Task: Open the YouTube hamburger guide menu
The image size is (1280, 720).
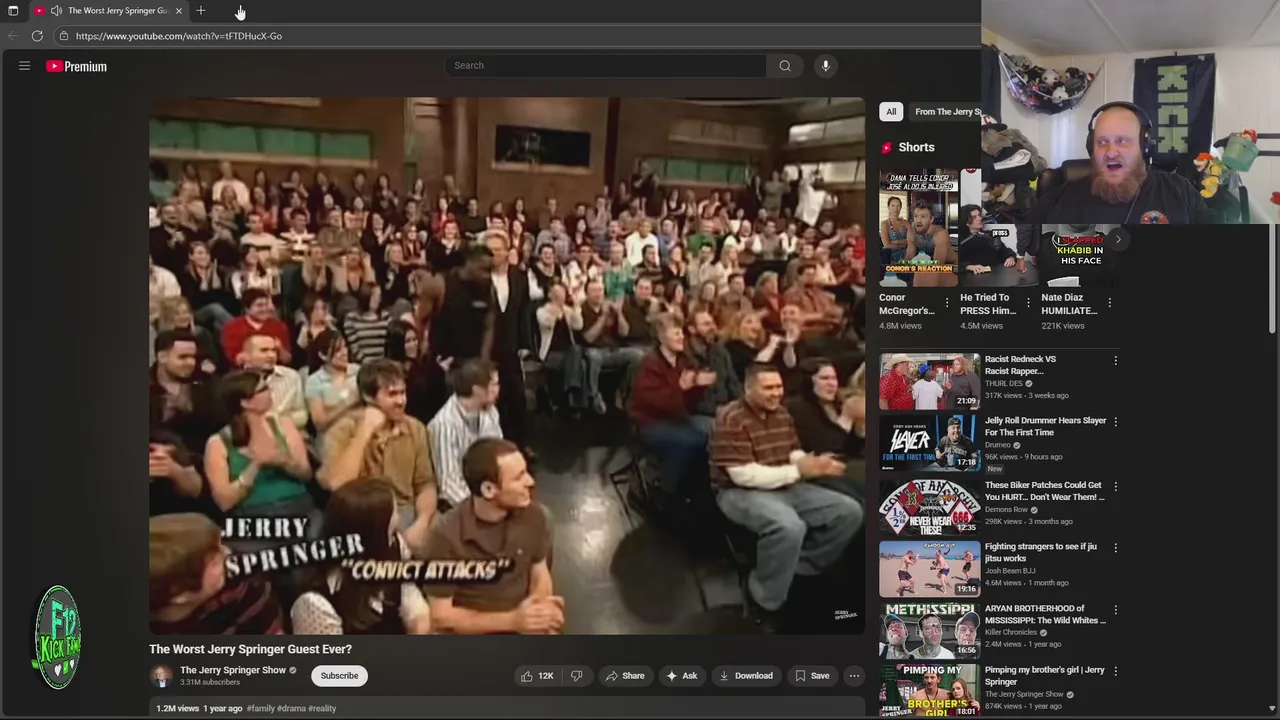Action: [24, 66]
